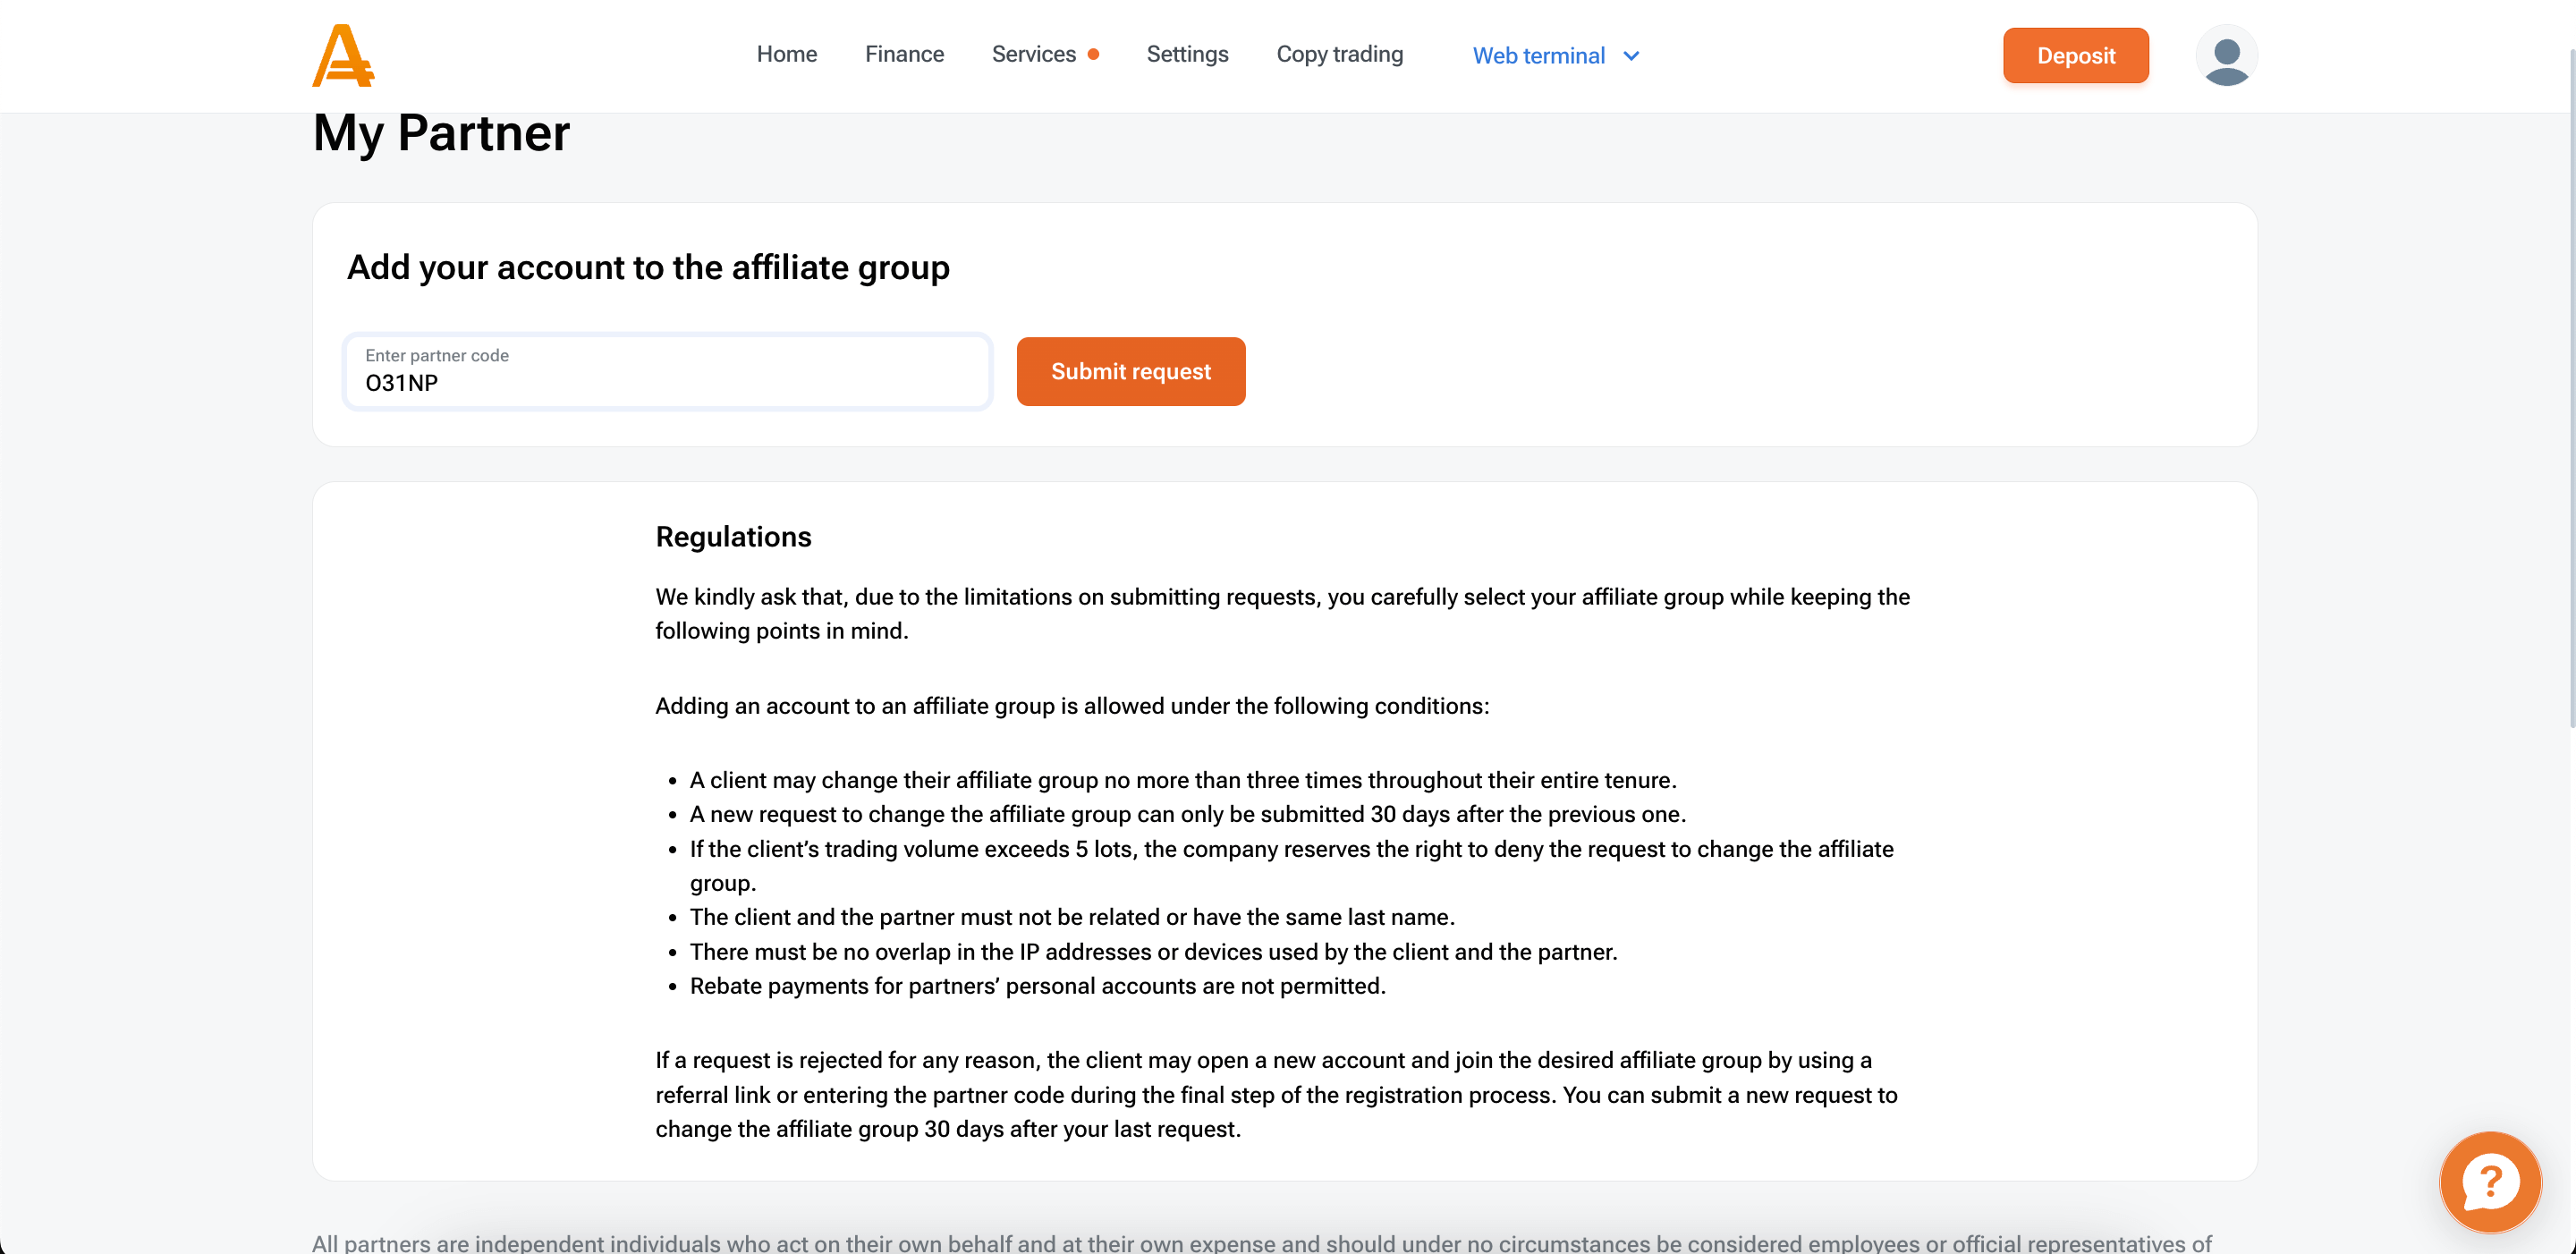Image resolution: width=2576 pixels, height=1254 pixels.
Task: Focus the Enter partner code field
Action: [x=667, y=383]
